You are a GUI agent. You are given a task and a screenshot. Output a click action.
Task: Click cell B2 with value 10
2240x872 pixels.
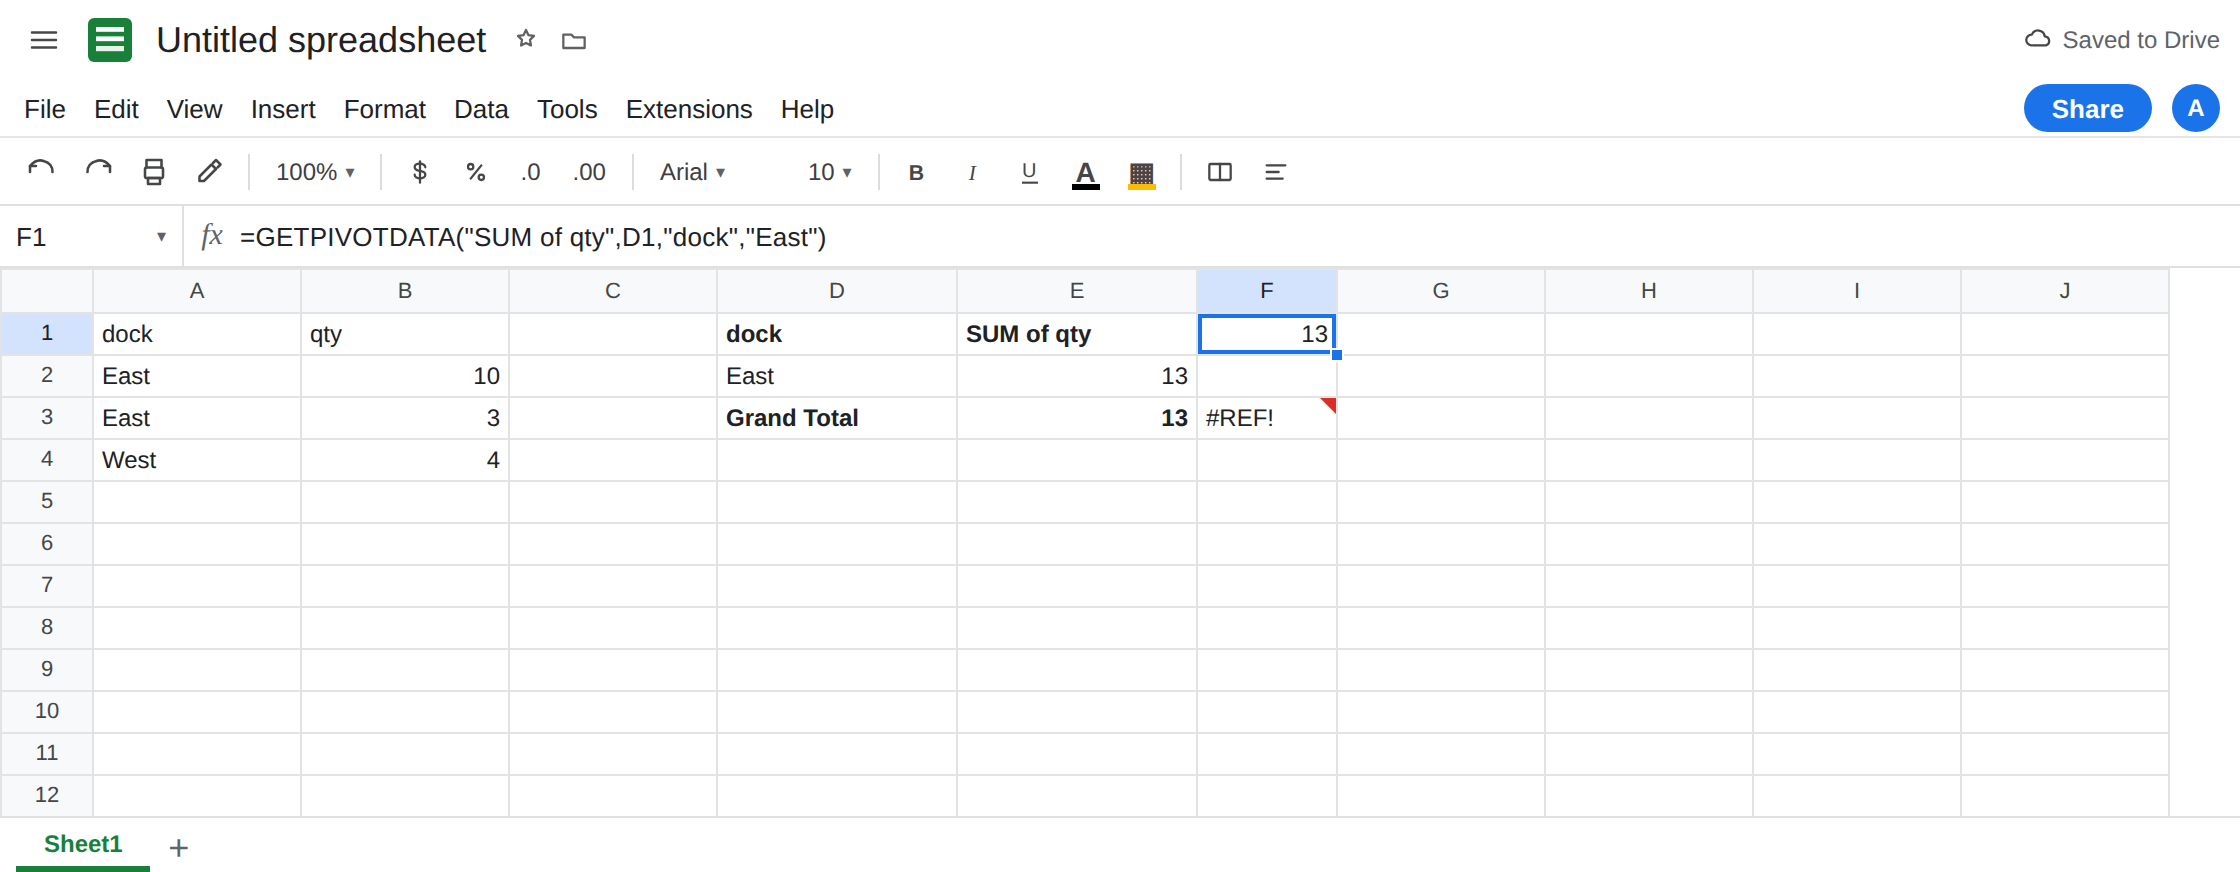(x=405, y=376)
